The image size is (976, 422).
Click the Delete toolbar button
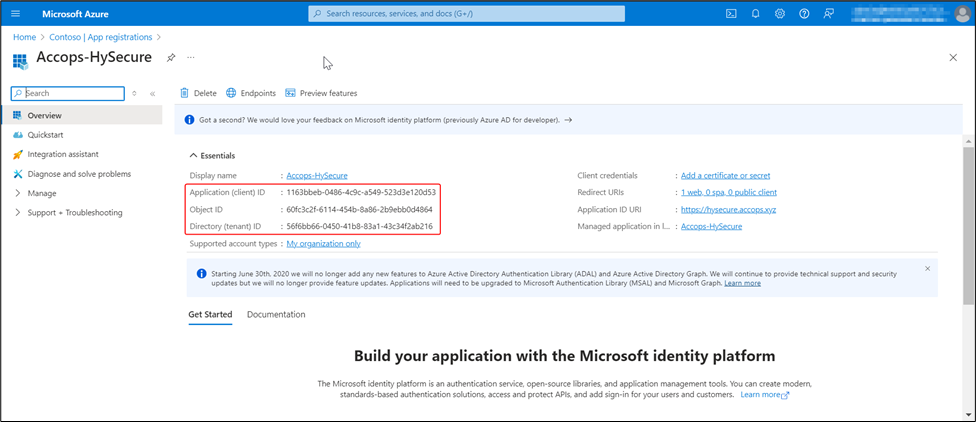click(198, 93)
